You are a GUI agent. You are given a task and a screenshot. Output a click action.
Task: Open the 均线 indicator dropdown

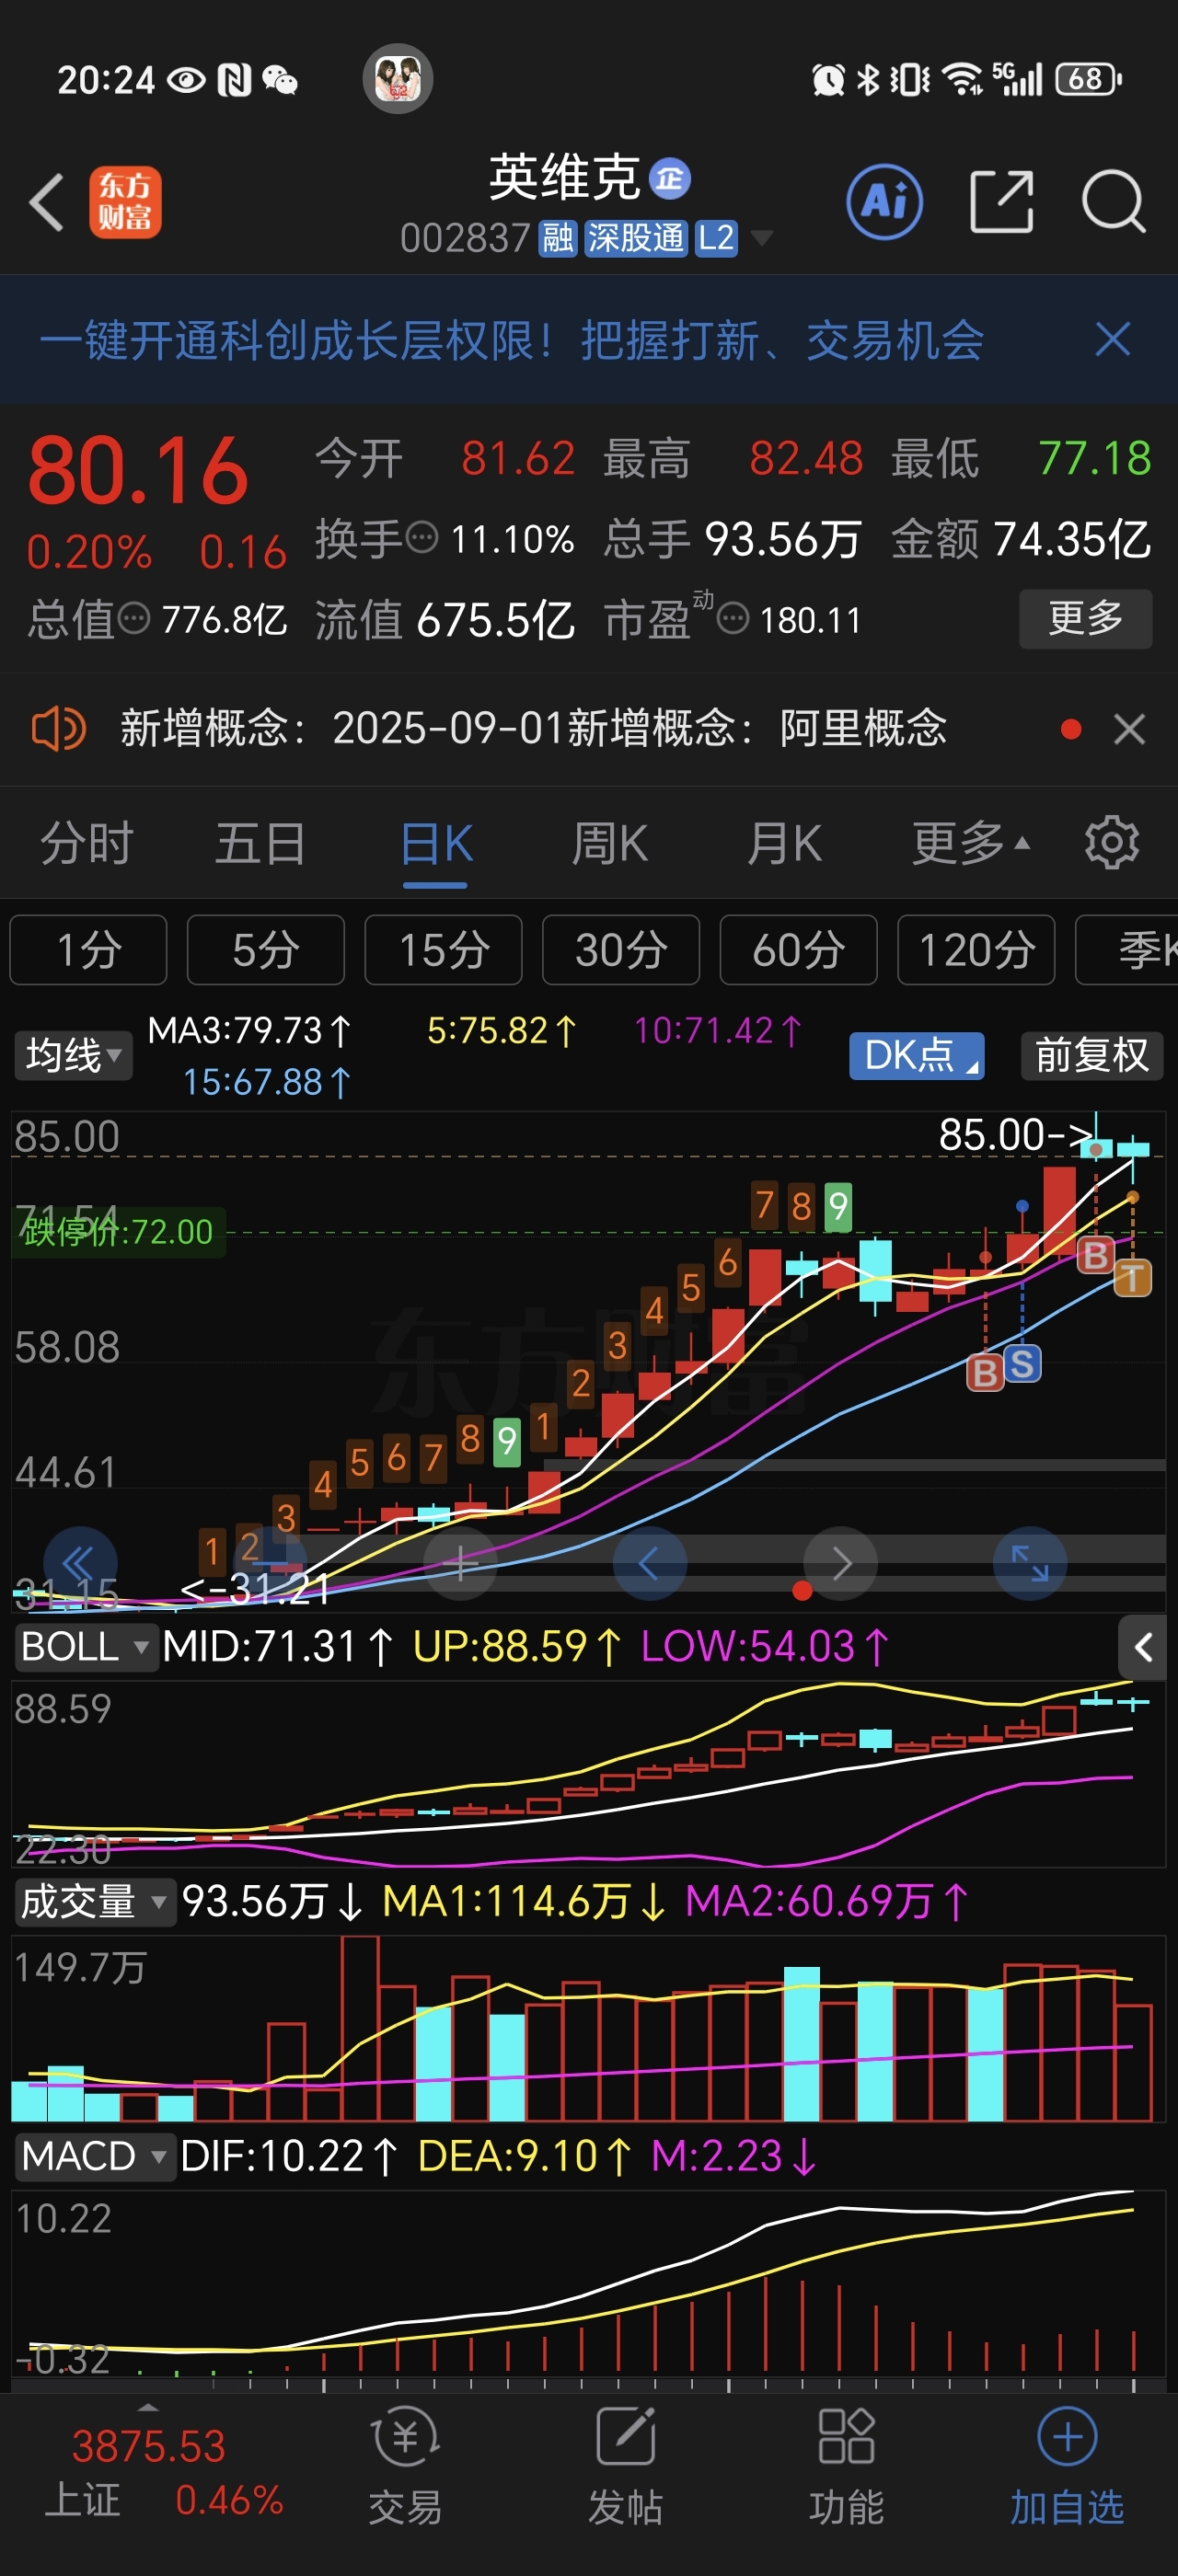(x=73, y=1055)
